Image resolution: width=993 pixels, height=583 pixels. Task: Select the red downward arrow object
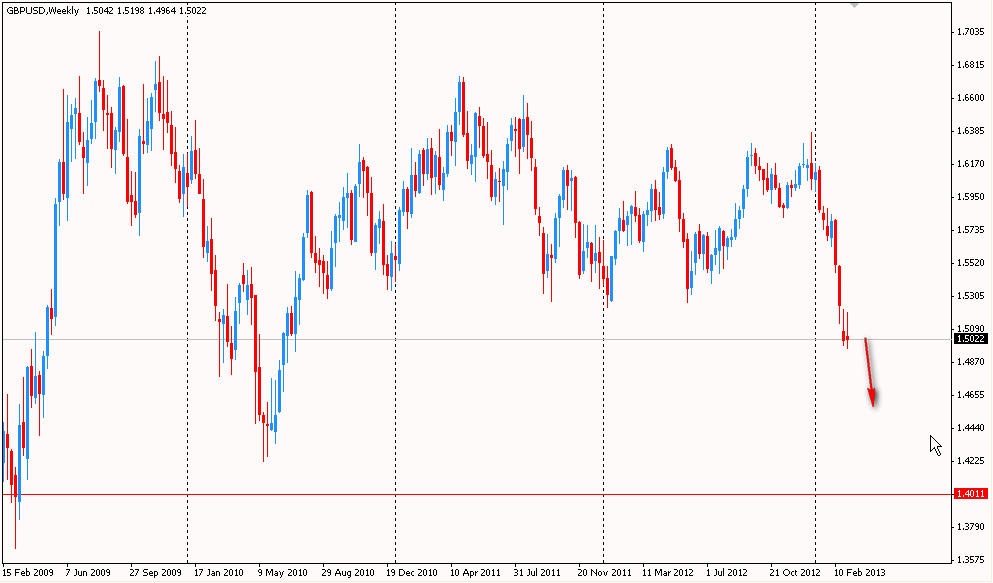click(870, 373)
